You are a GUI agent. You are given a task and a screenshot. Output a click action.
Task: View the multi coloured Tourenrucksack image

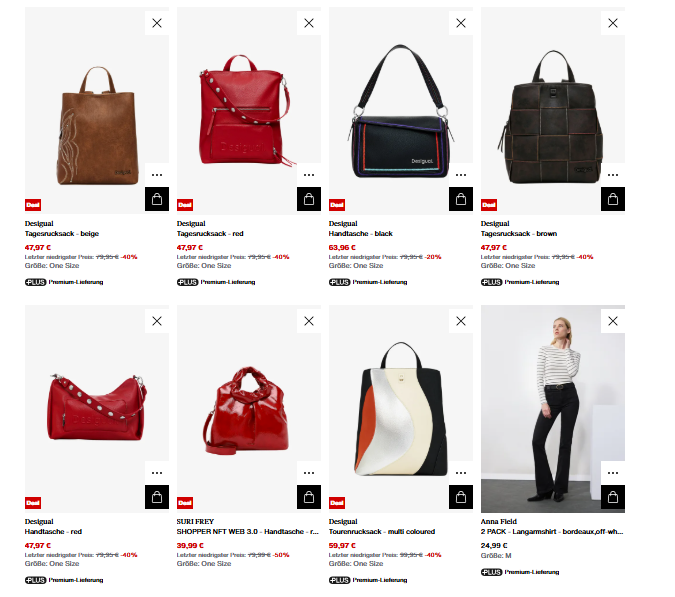[400, 409]
